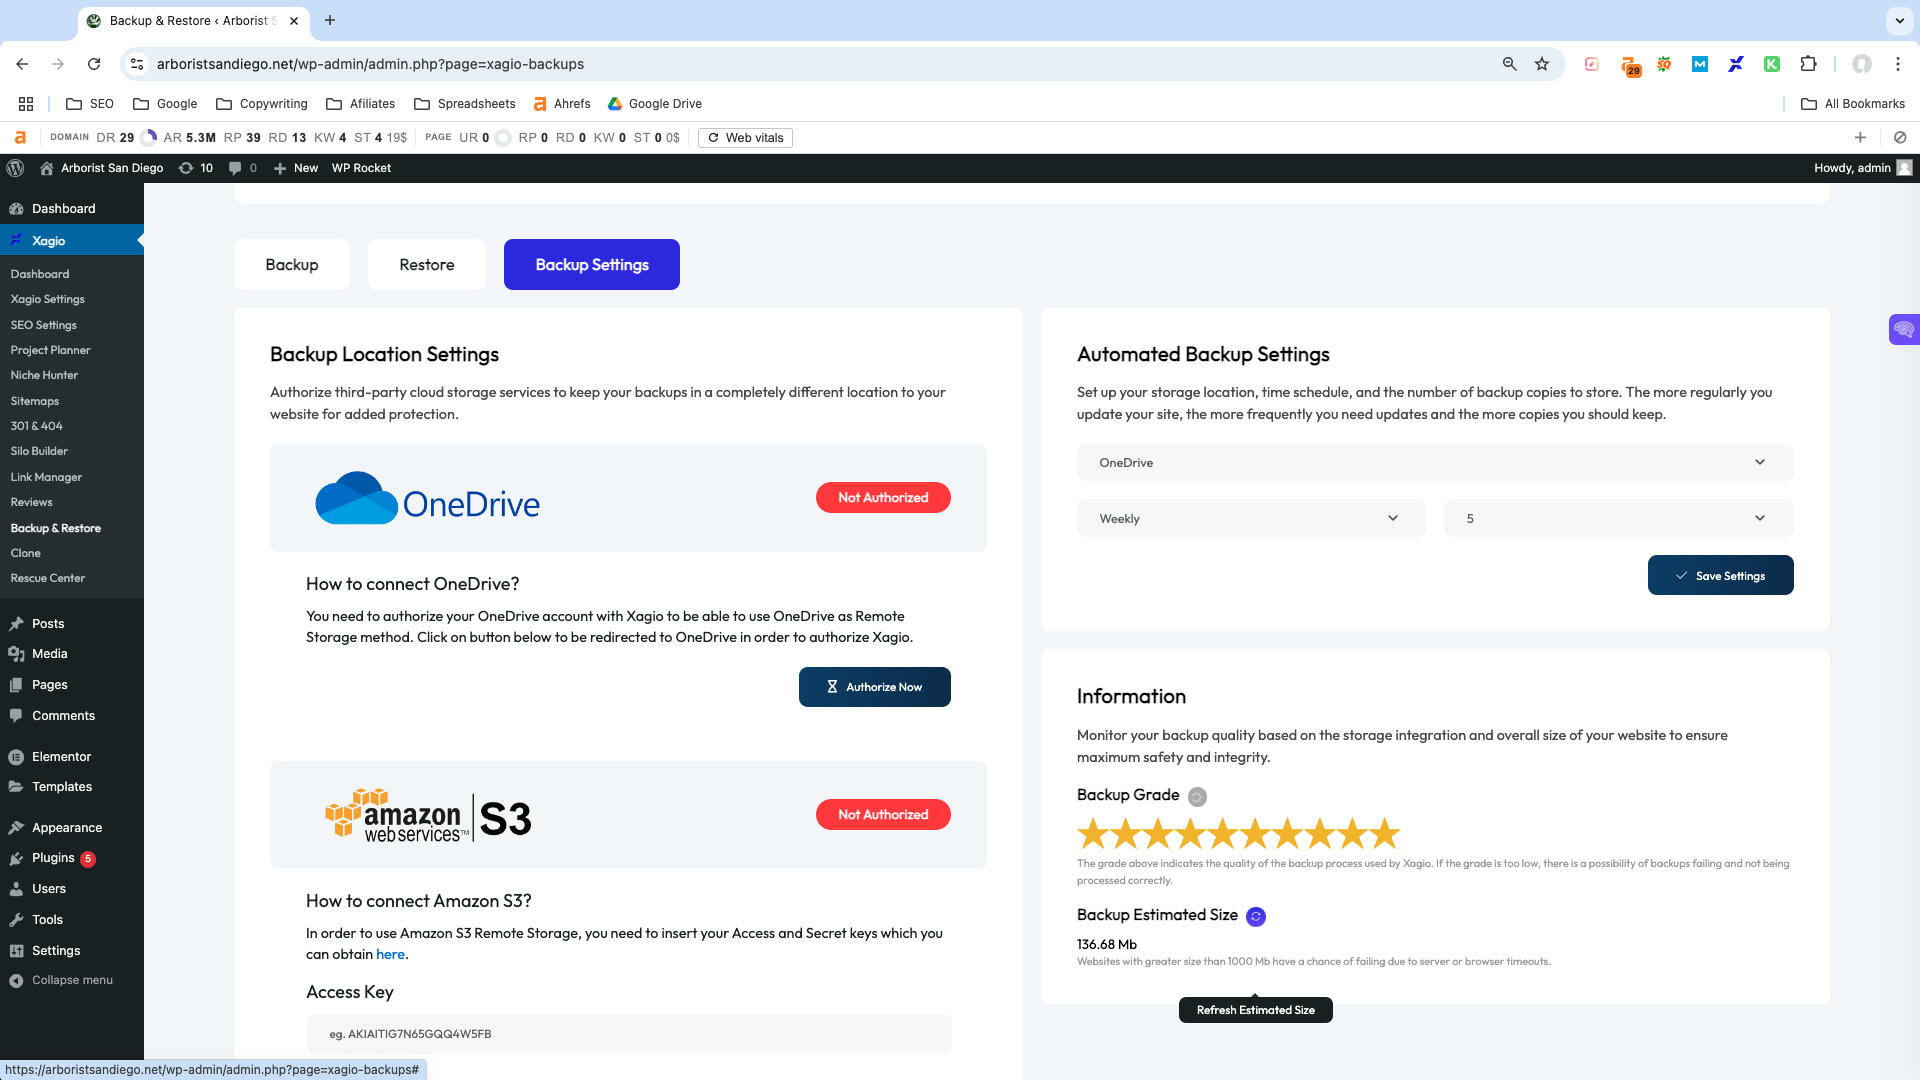Switch to the Backup tab
1920x1080 pixels.
pos(292,265)
